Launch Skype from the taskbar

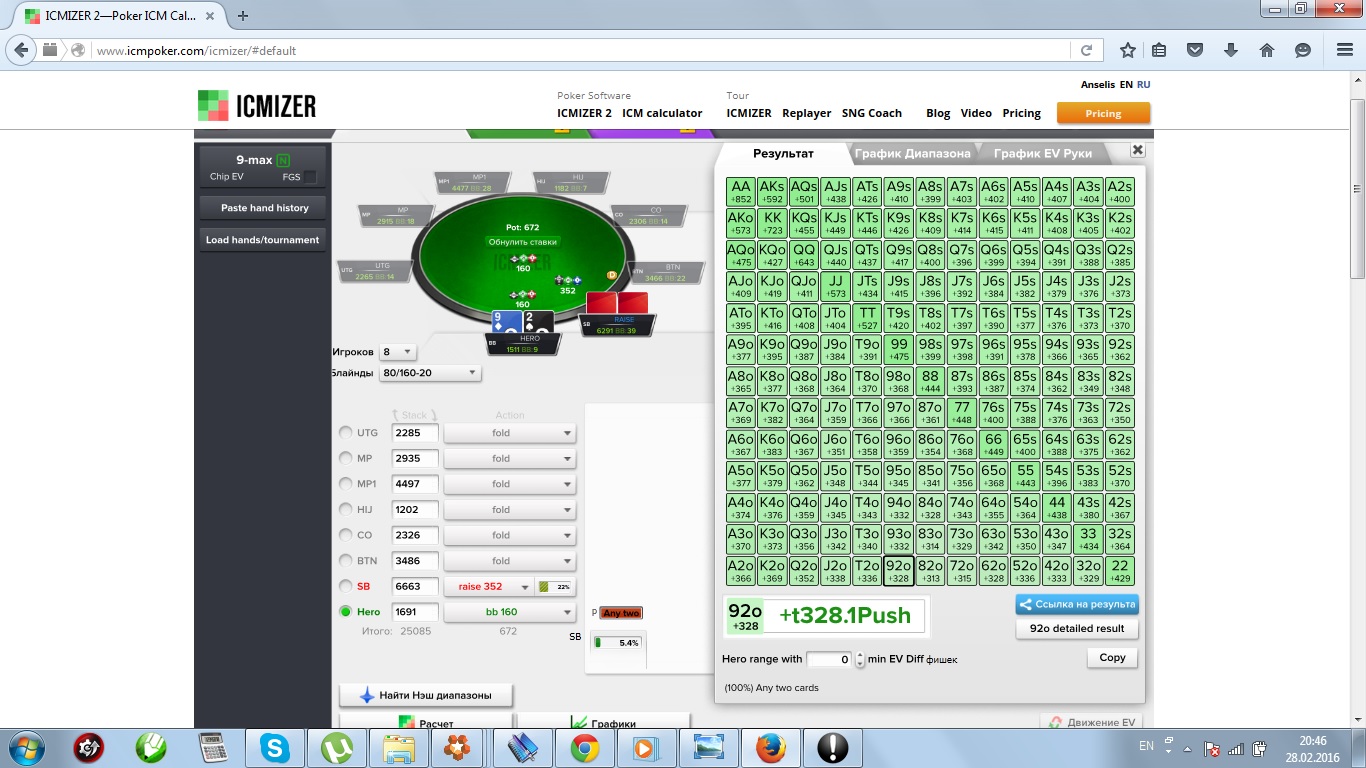coord(275,748)
